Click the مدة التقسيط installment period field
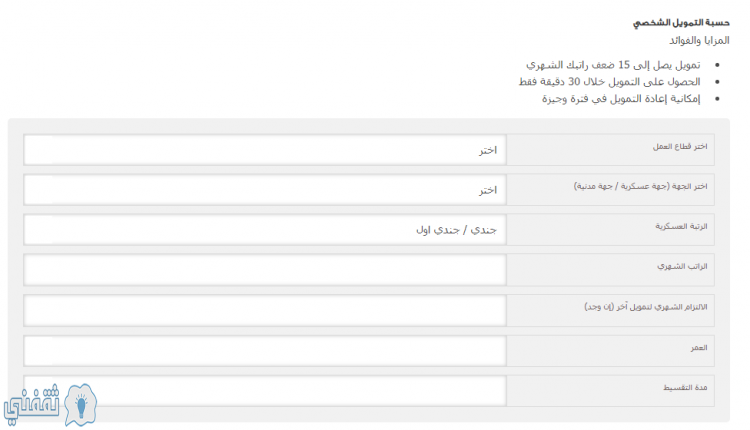 click(x=265, y=391)
